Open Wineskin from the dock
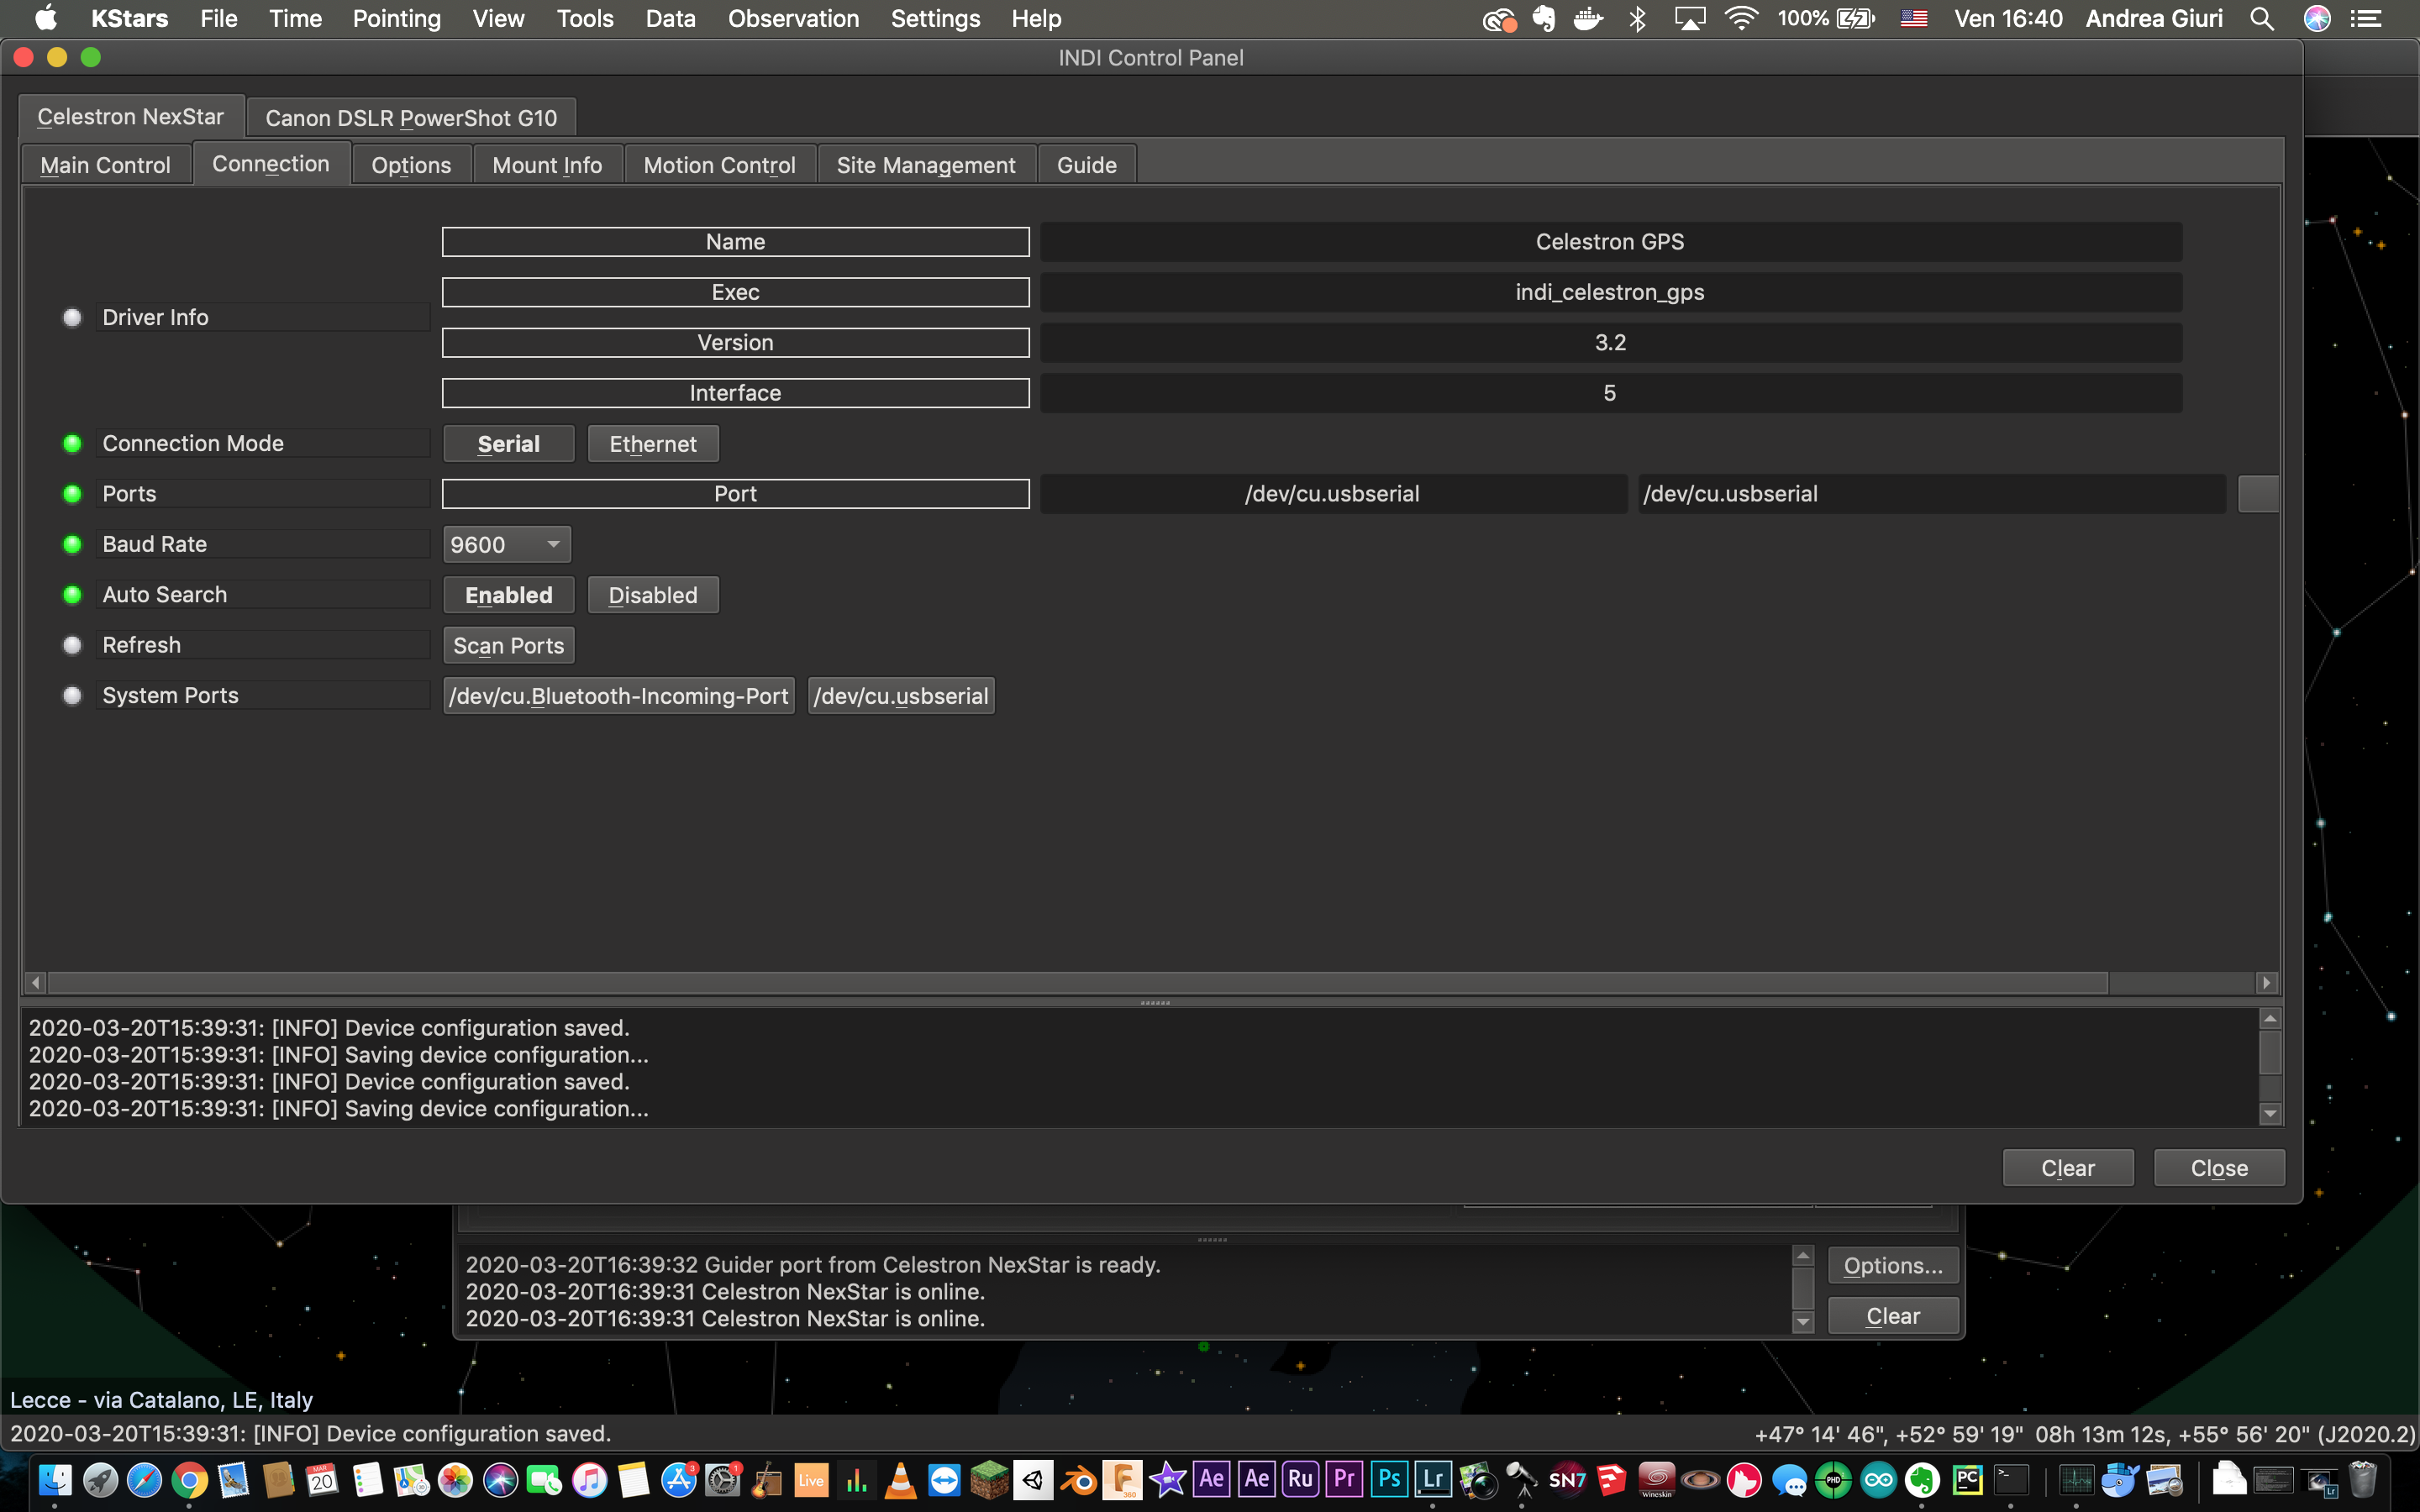Image resolution: width=2420 pixels, height=1512 pixels. coord(1656,1479)
